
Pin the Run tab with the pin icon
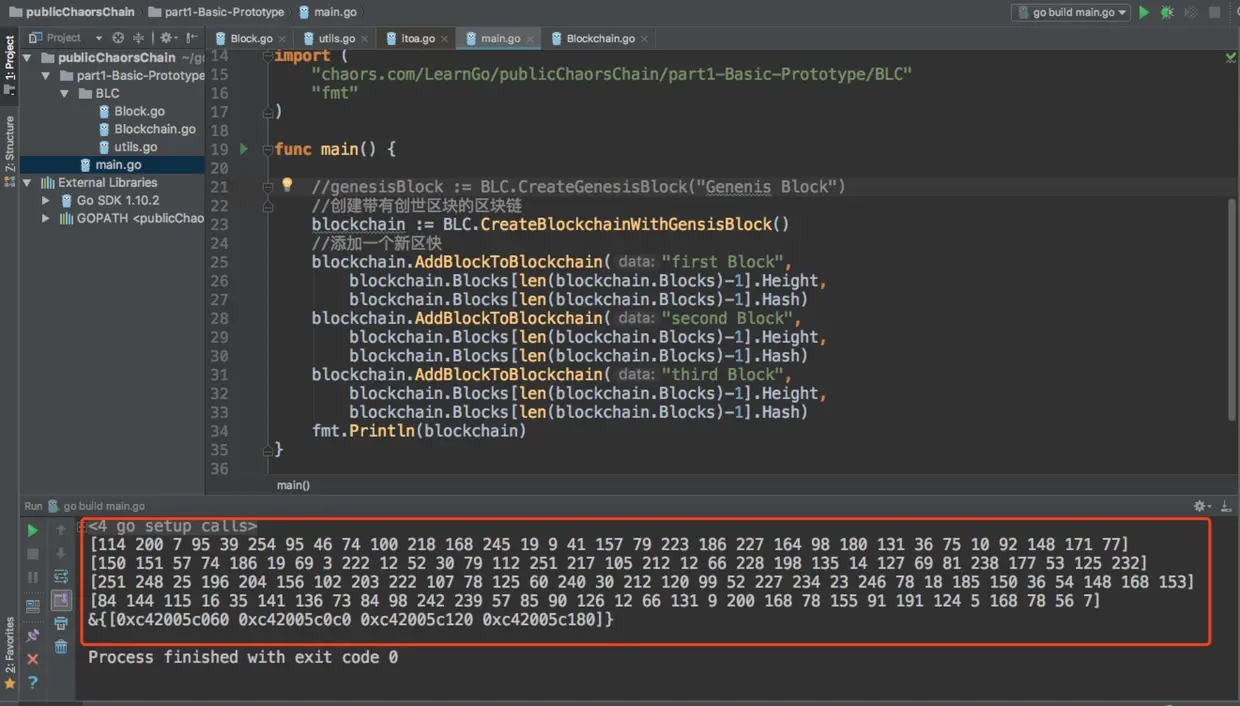pos(33,634)
